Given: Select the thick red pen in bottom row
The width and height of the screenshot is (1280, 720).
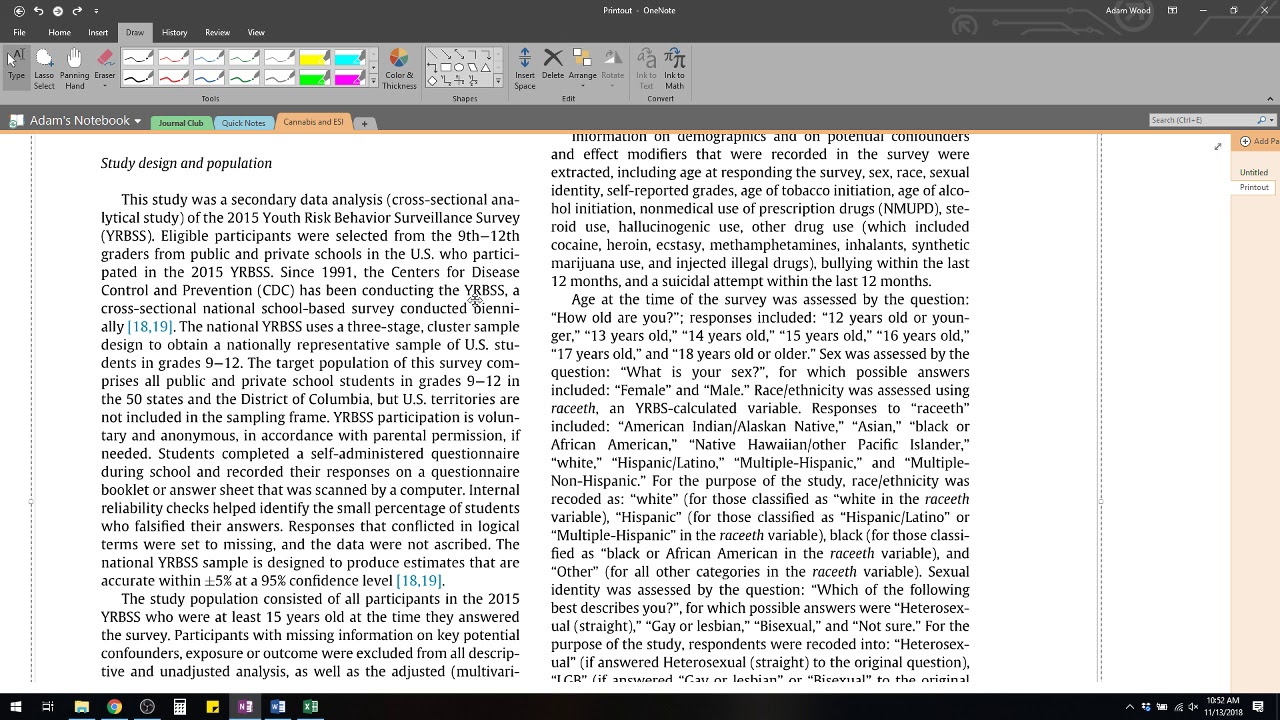Looking at the screenshot, I should (x=174, y=77).
